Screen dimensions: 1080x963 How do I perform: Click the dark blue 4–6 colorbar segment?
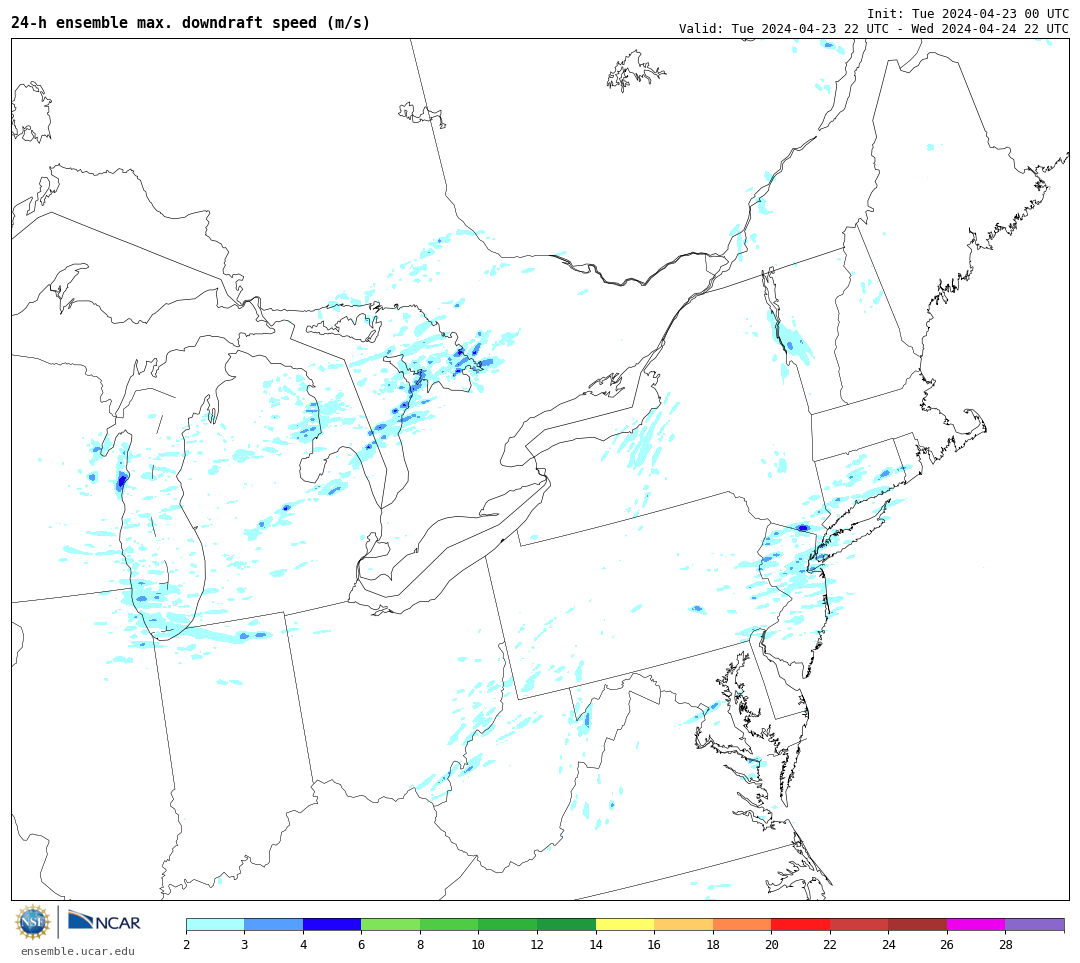[332, 924]
